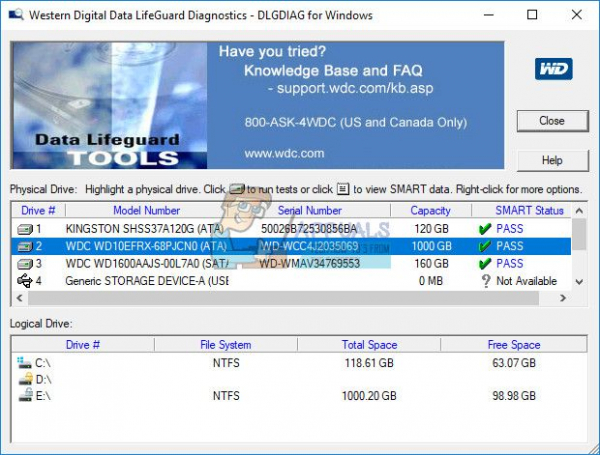This screenshot has height=455, width=600.
Task: Sort logical drives by Total Space header
Action: [369, 345]
